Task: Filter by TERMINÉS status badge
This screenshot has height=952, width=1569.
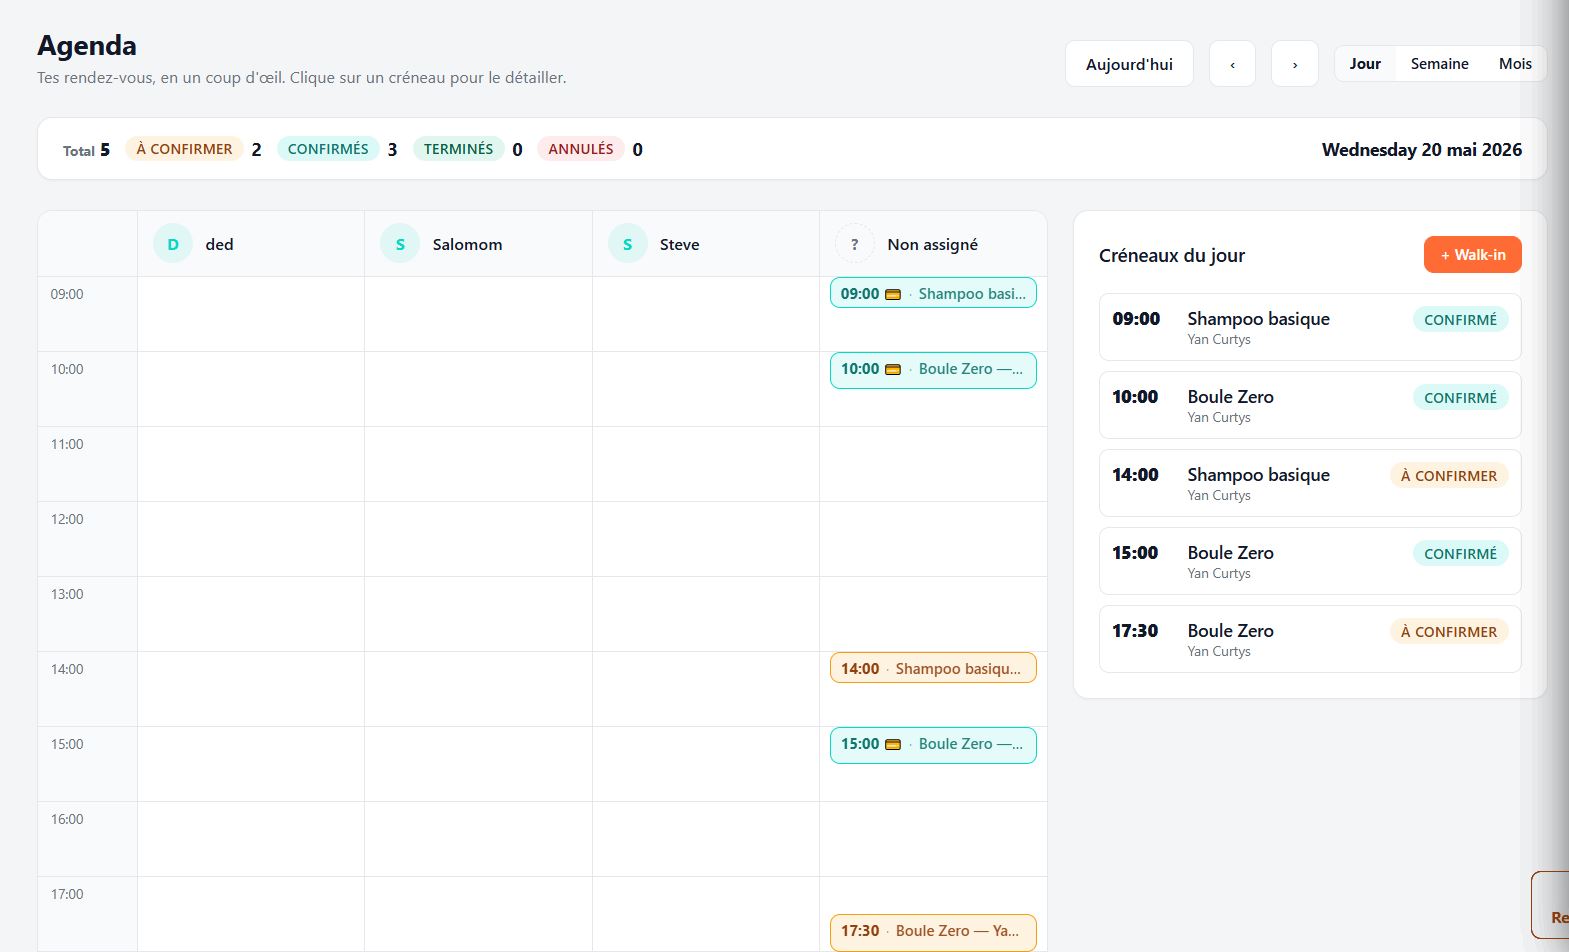Action: click(x=458, y=149)
